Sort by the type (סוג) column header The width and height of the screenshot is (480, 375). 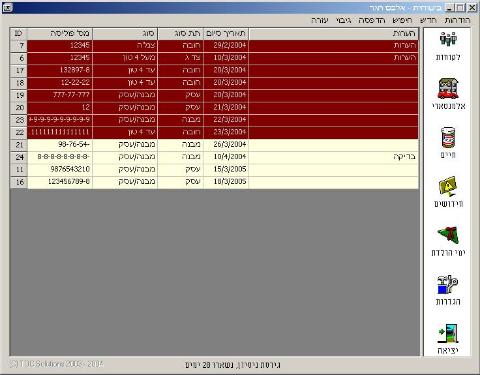pos(125,34)
